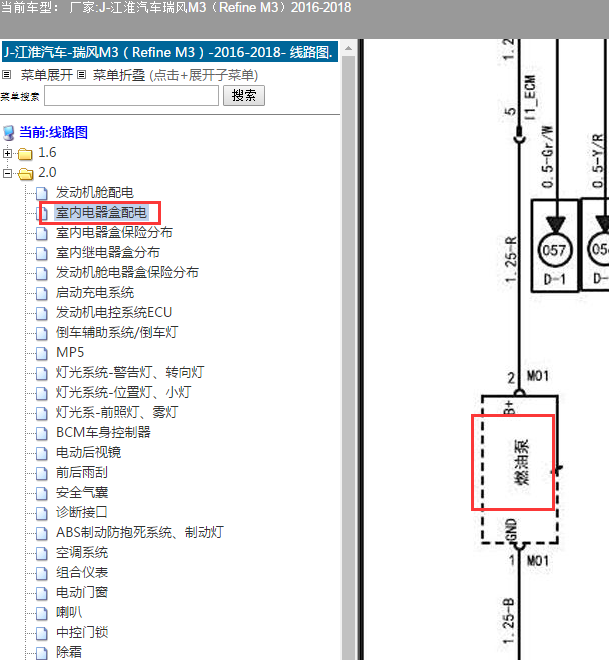The image size is (609, 660).
Task: Open 发动机舱电器盒保险分布 page
Action: [x=127, y=272]
